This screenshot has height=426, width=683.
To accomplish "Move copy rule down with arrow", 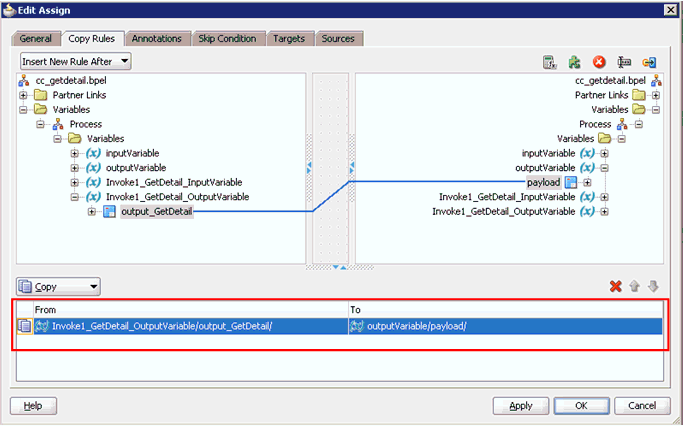I will click(653, 286).
